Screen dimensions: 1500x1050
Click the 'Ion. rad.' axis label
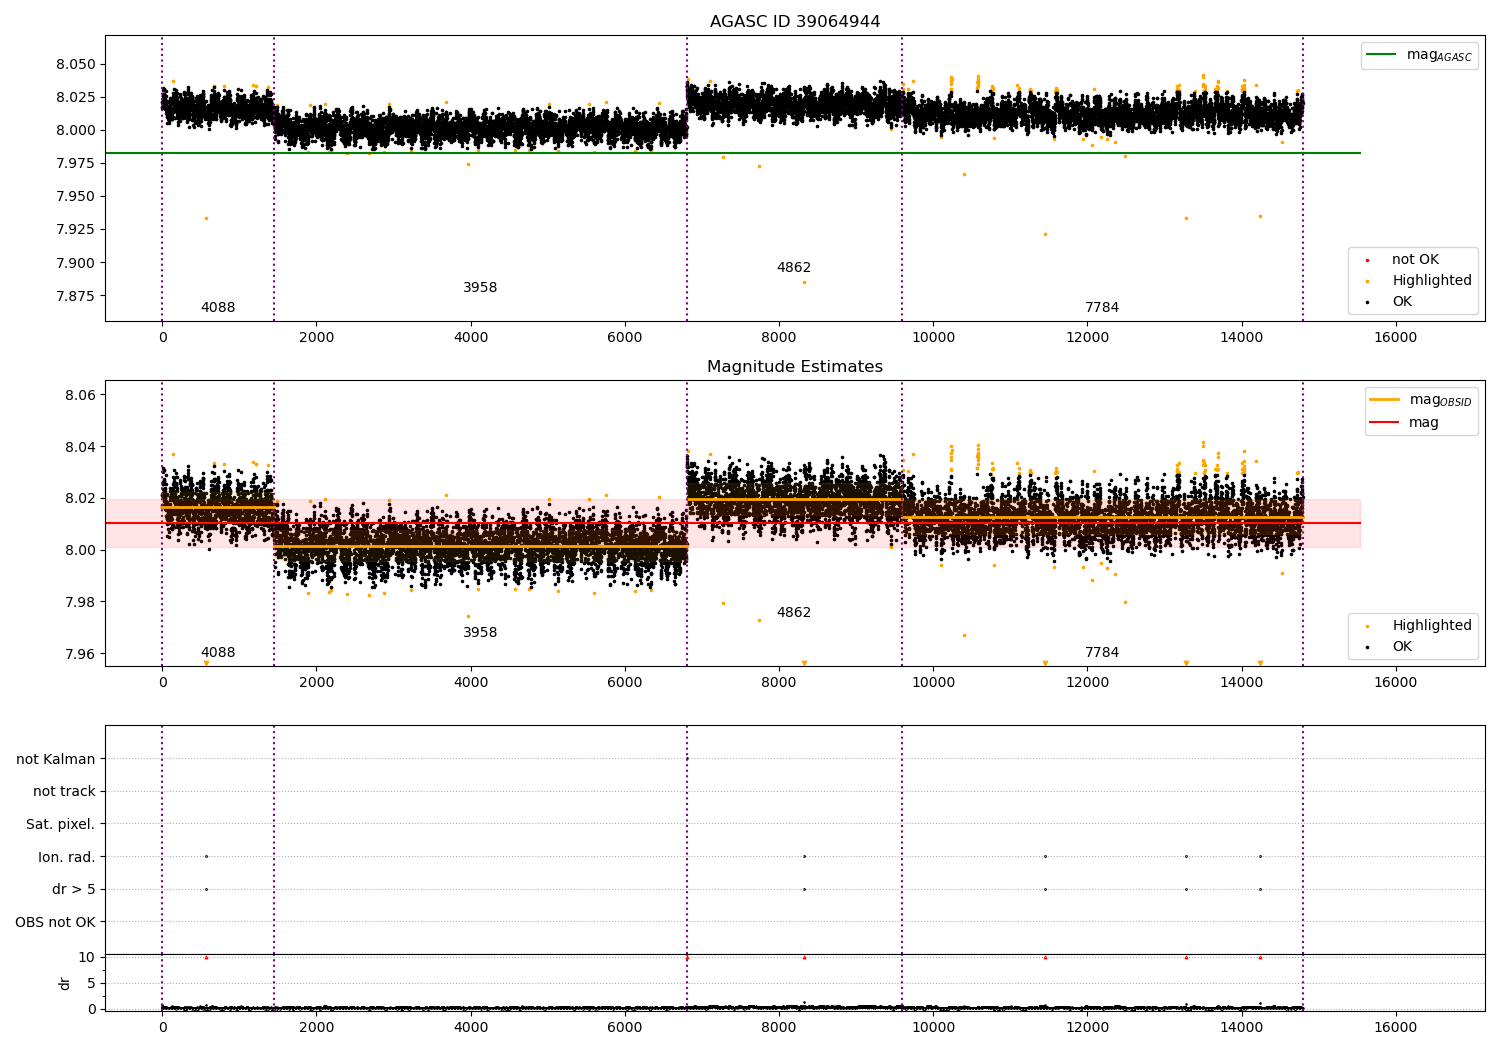[x=67, y=857]
